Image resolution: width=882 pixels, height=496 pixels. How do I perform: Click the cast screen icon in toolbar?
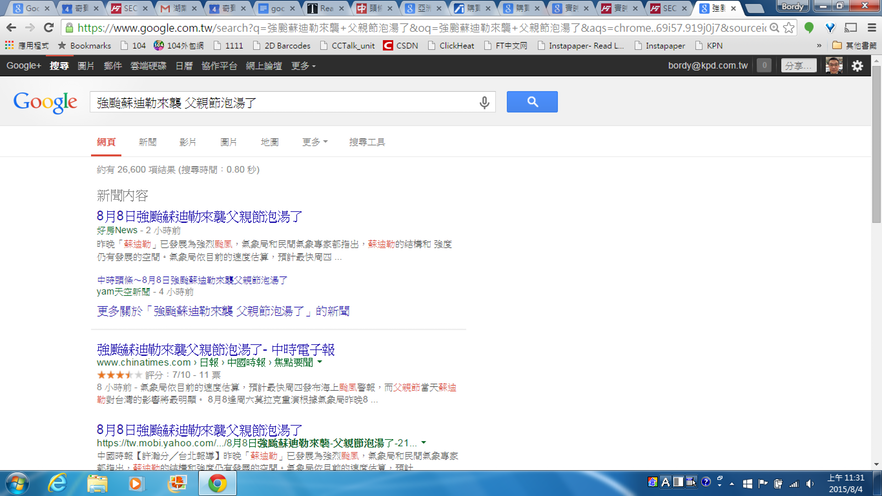[851, 28]
